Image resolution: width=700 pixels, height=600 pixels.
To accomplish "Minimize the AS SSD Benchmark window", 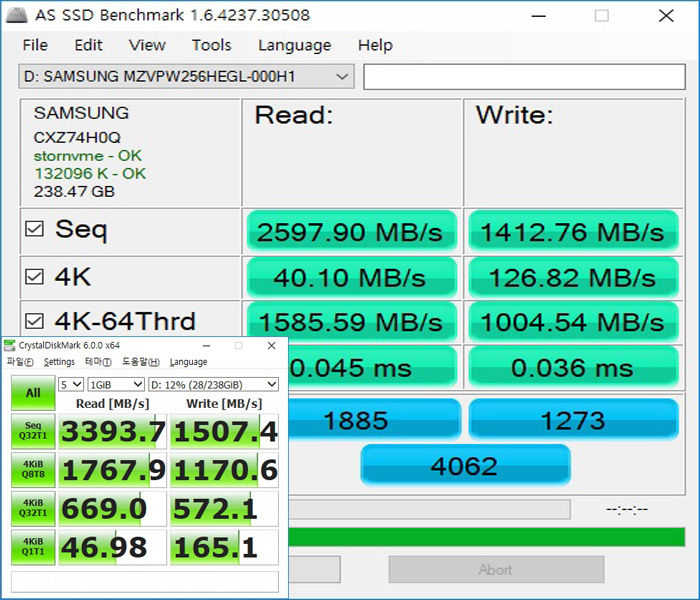I will pyautogui.click(x=538, y=16).
